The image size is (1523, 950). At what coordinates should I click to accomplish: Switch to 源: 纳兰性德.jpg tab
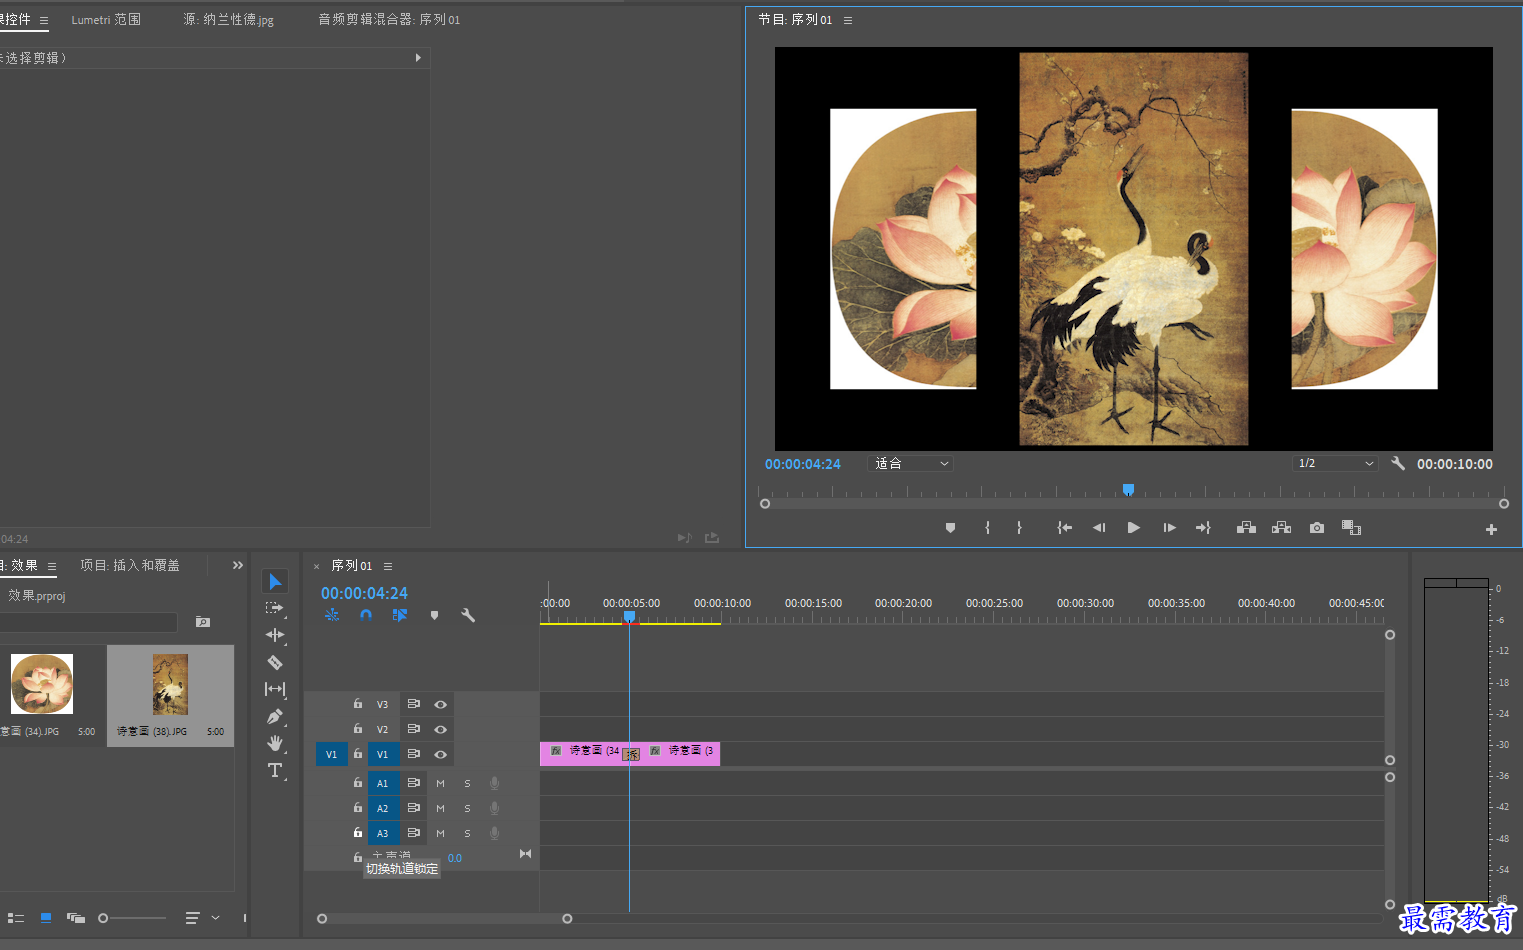[x=228, y=20]
